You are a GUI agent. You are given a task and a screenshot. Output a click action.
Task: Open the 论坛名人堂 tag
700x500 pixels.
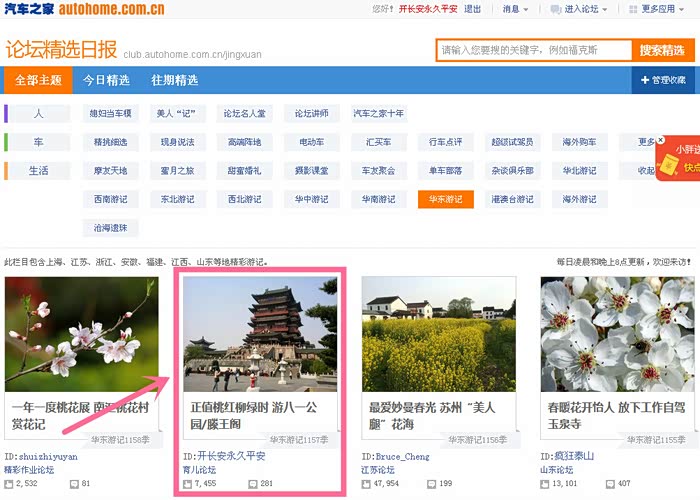pos(244,113)
